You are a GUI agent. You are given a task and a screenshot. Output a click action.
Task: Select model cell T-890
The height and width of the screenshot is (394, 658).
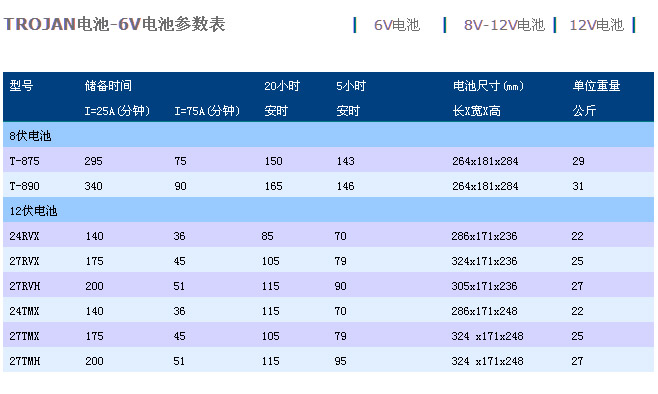[24, 186]
